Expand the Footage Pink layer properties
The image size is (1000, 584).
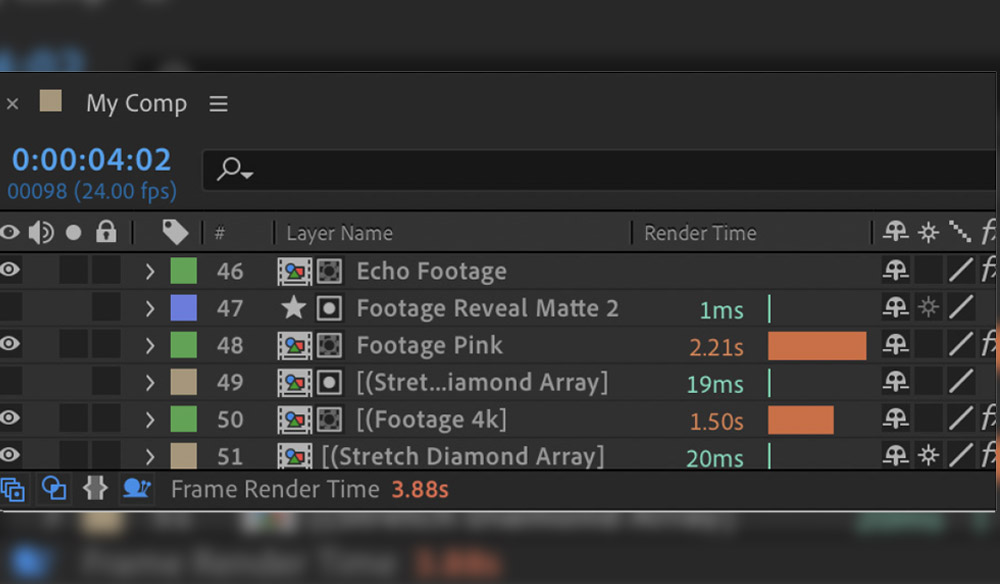tap(148, 345)
